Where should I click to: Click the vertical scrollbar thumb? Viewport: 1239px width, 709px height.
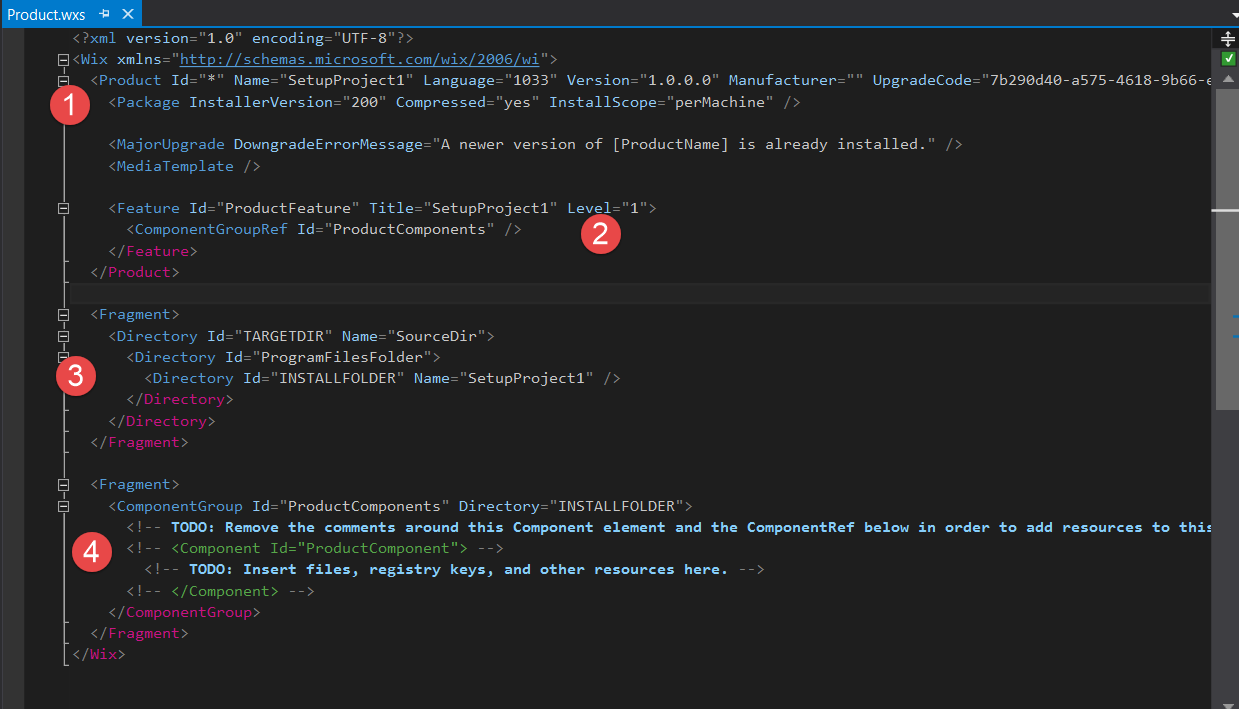click(x=1227, y=240)
